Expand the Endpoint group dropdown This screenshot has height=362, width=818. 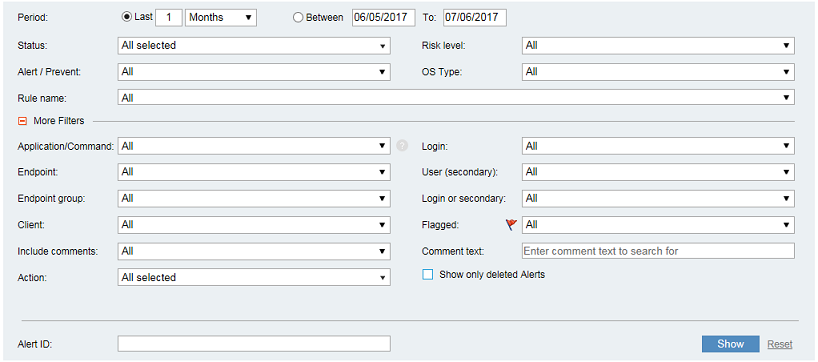tap(254, 198)
